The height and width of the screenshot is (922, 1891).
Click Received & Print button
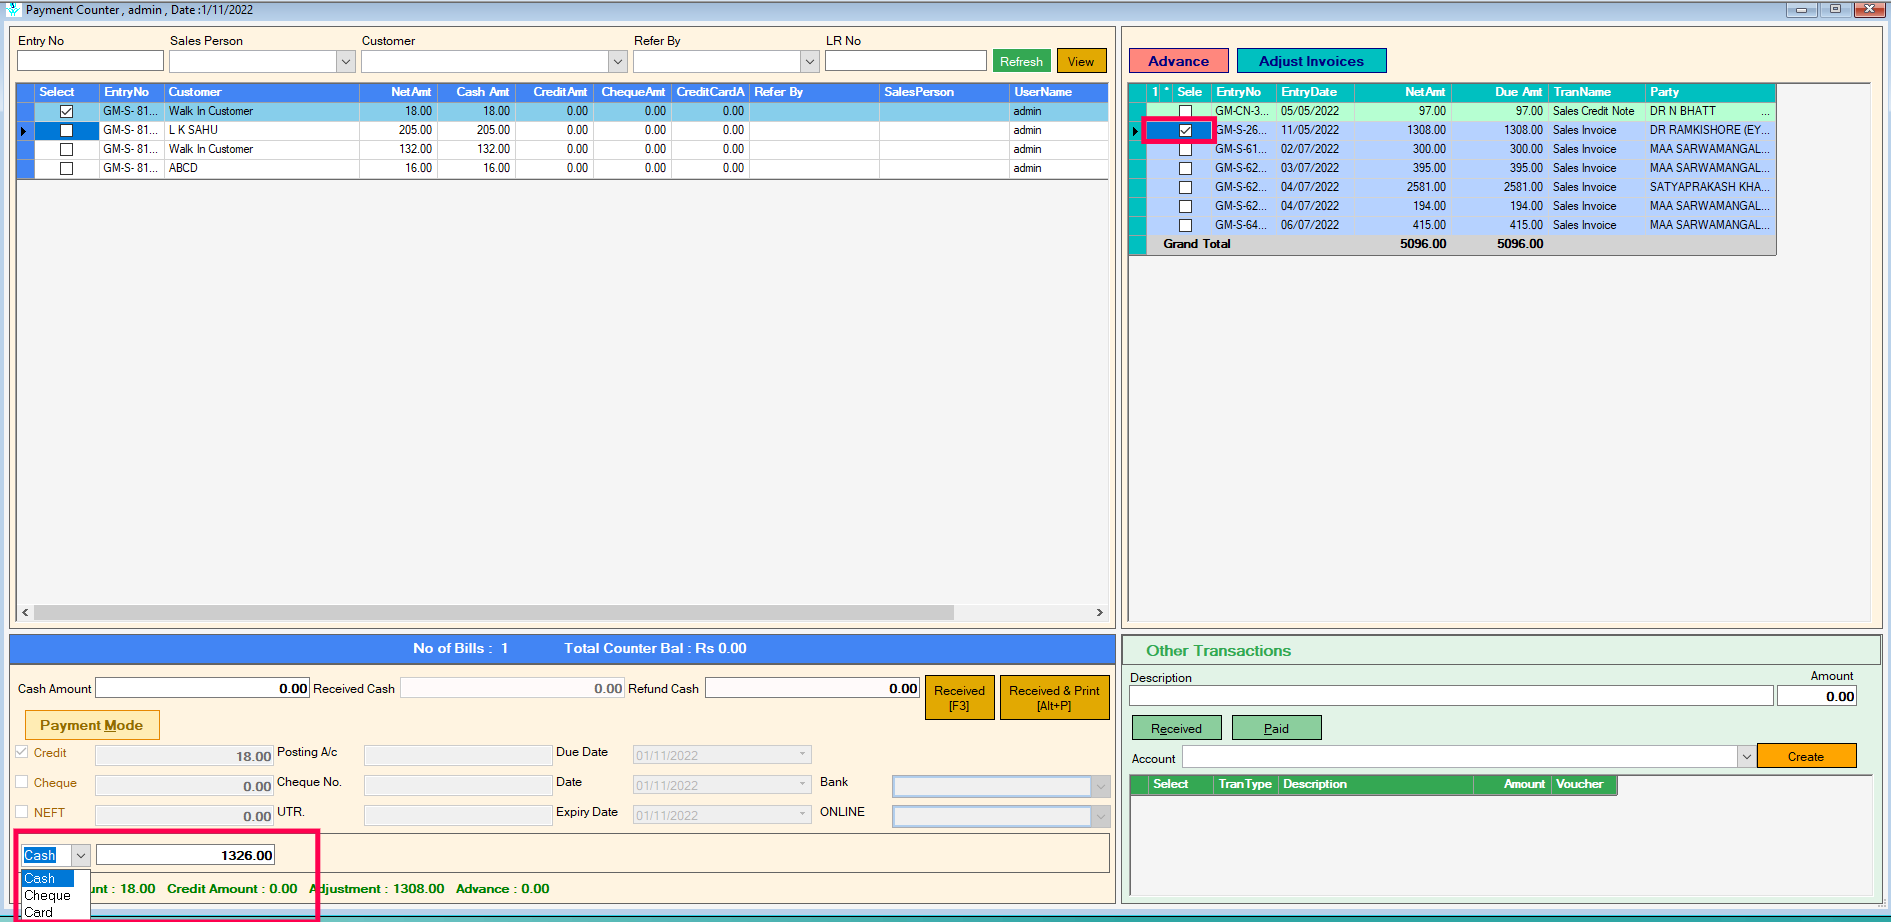coord(1054,697)
